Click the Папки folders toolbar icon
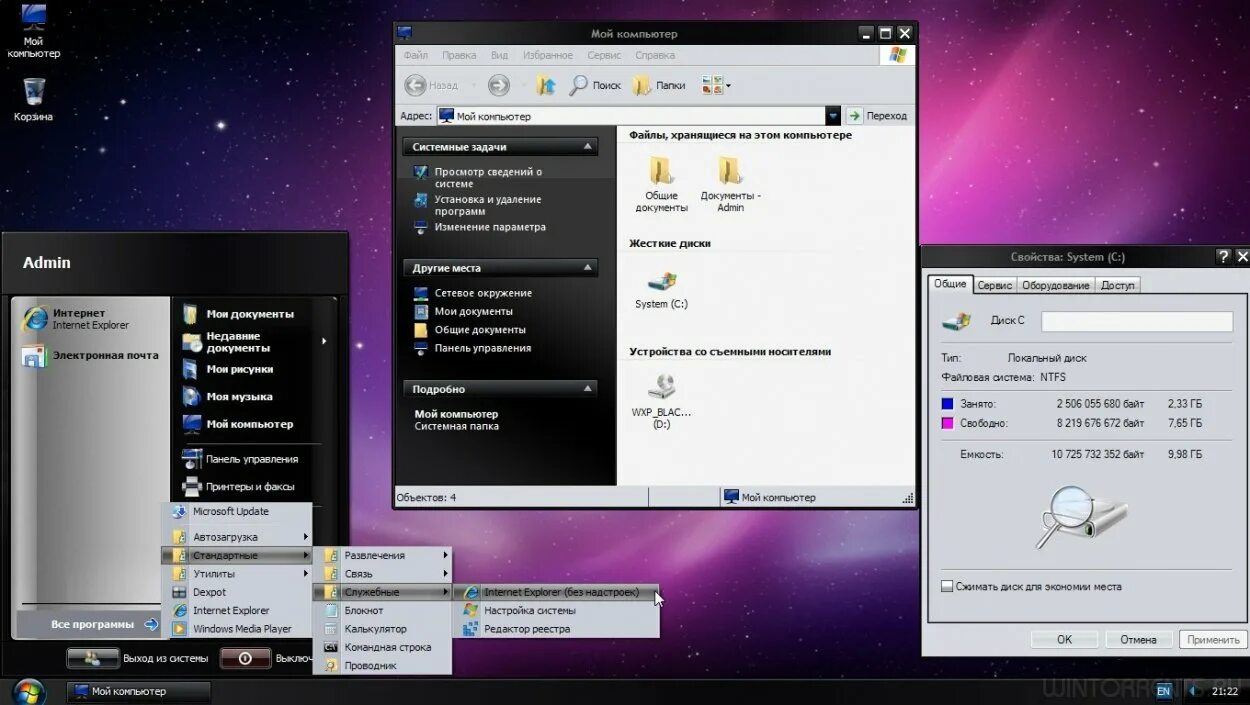This screenshot has height=705, width=1250. [642, 85]
